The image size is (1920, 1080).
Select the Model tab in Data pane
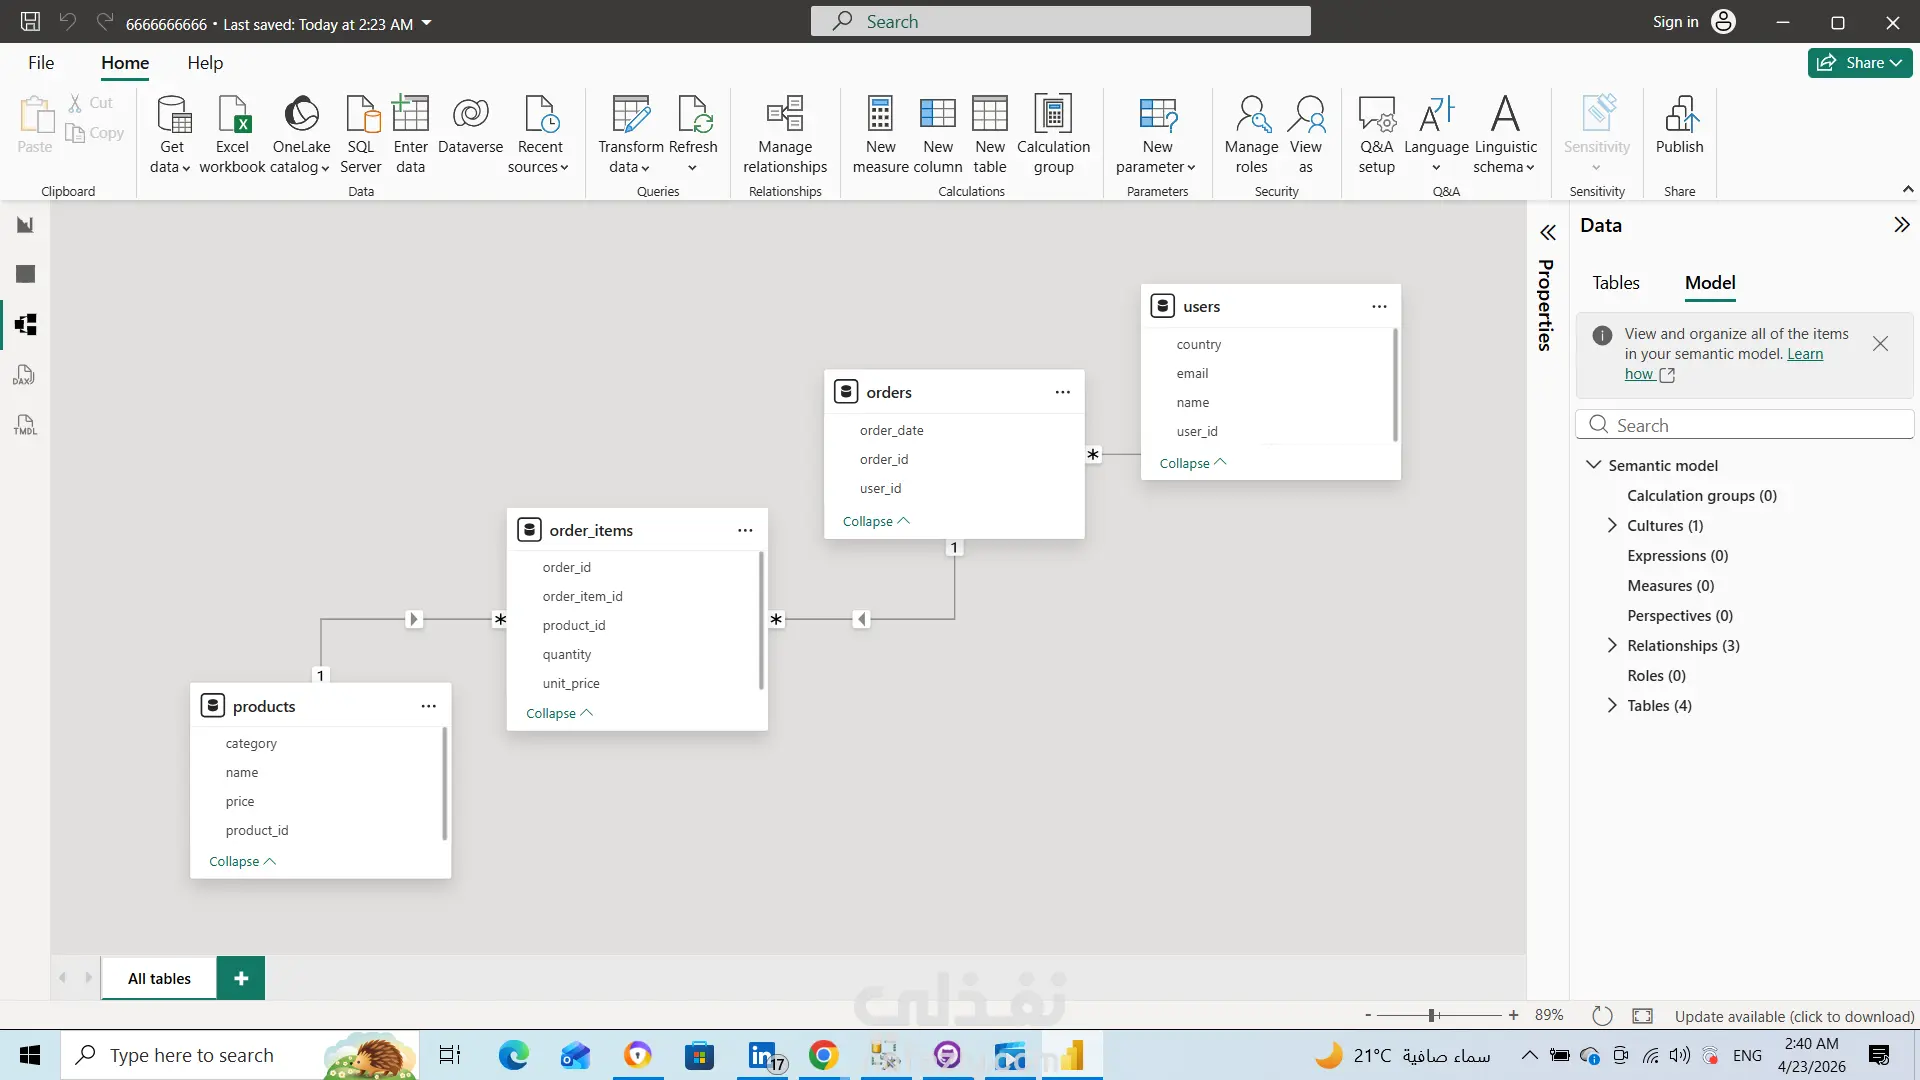point(1710,283)
